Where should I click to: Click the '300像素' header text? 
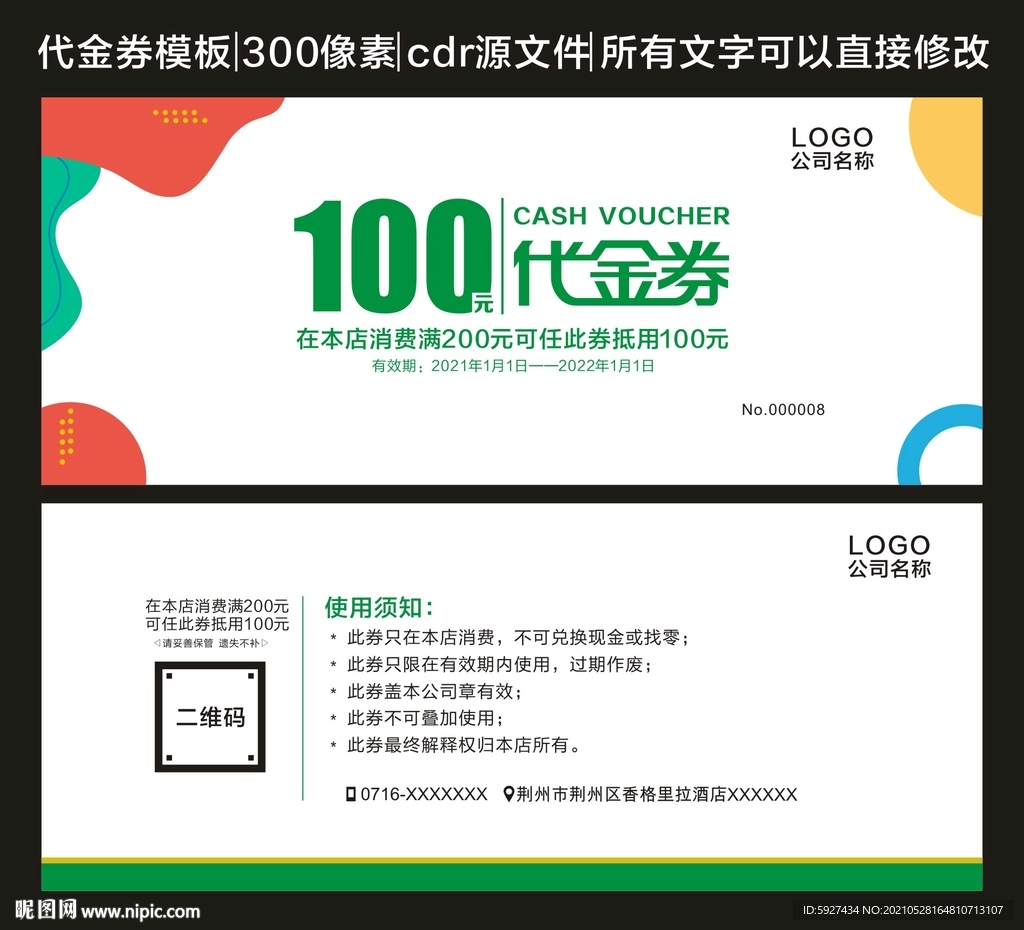click(318, 52)
